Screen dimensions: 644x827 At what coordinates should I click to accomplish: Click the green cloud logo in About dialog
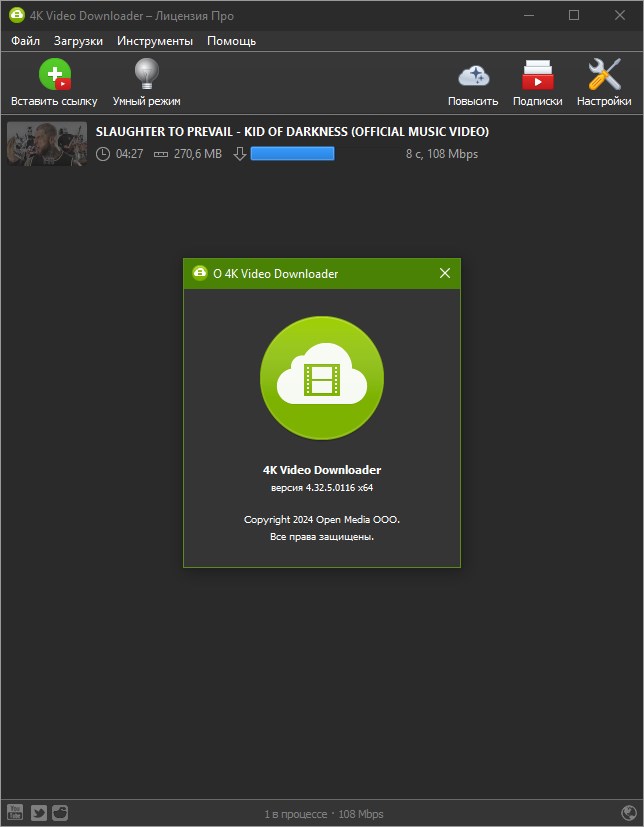click(322, 378)
